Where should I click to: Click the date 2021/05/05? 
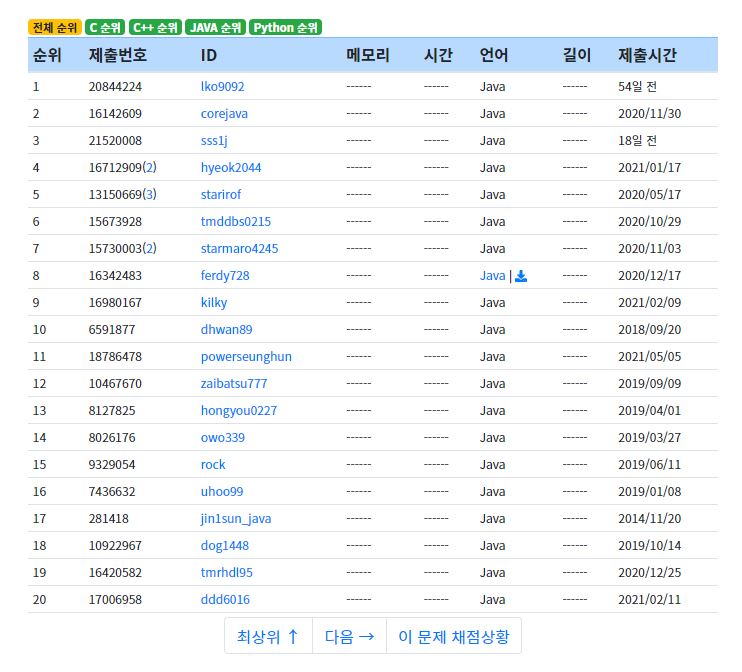click(650, 356)
